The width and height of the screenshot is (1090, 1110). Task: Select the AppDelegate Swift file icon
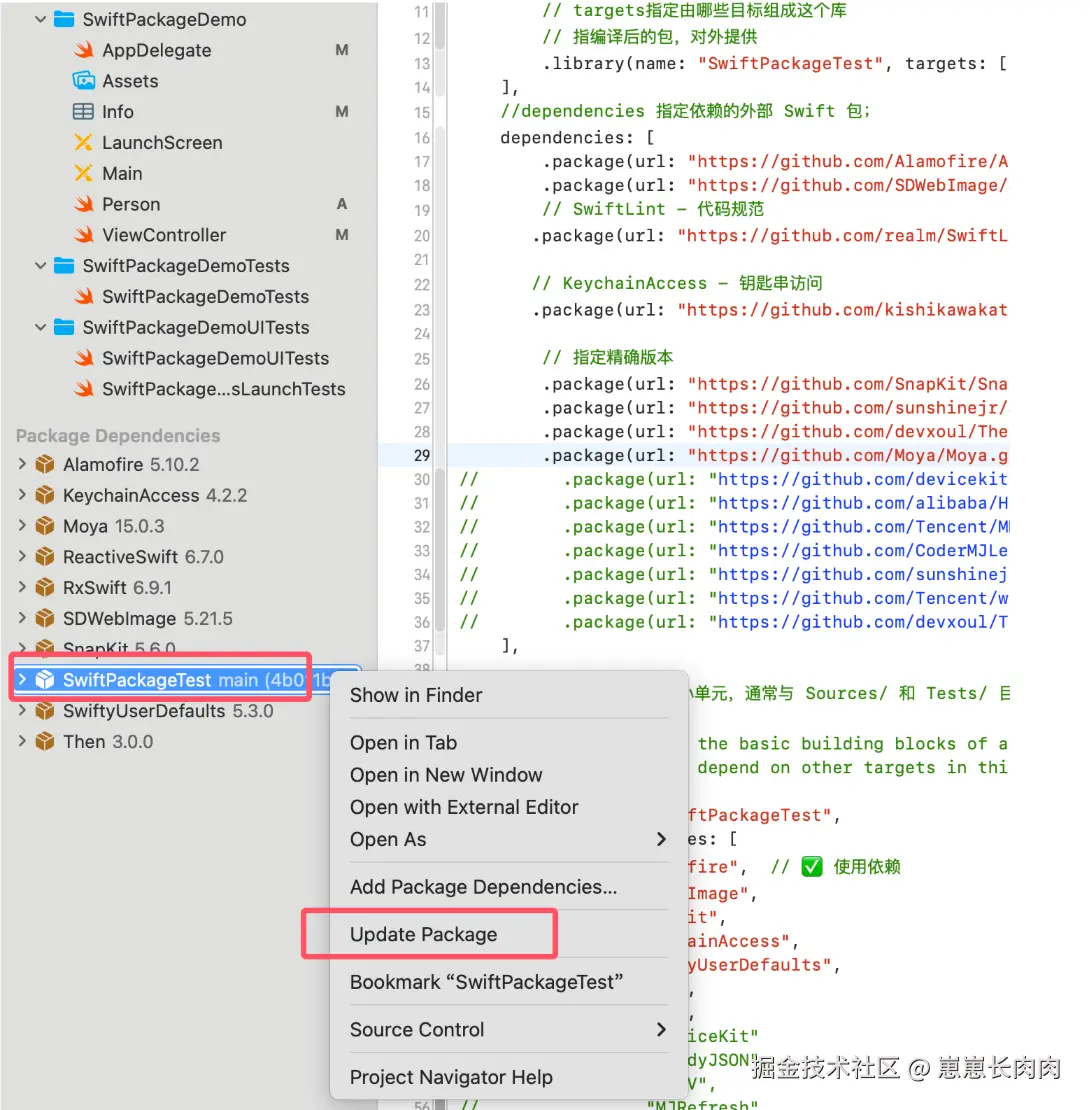[x=86, y=50]
